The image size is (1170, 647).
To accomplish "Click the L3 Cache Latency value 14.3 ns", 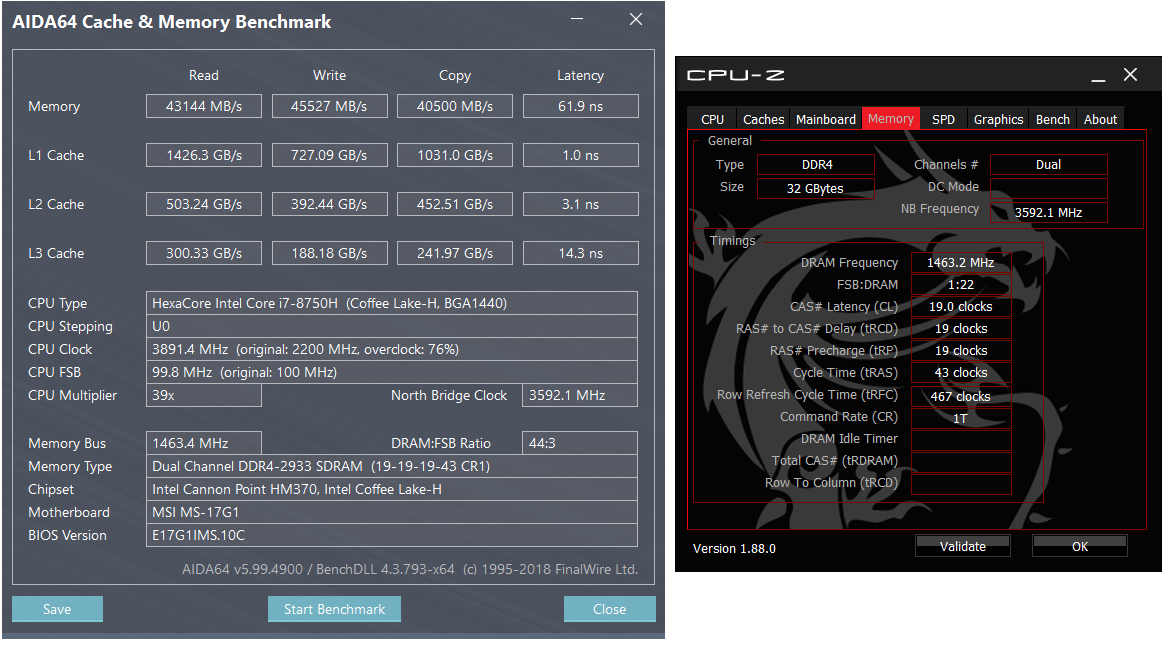I will (x=581, y=253).
